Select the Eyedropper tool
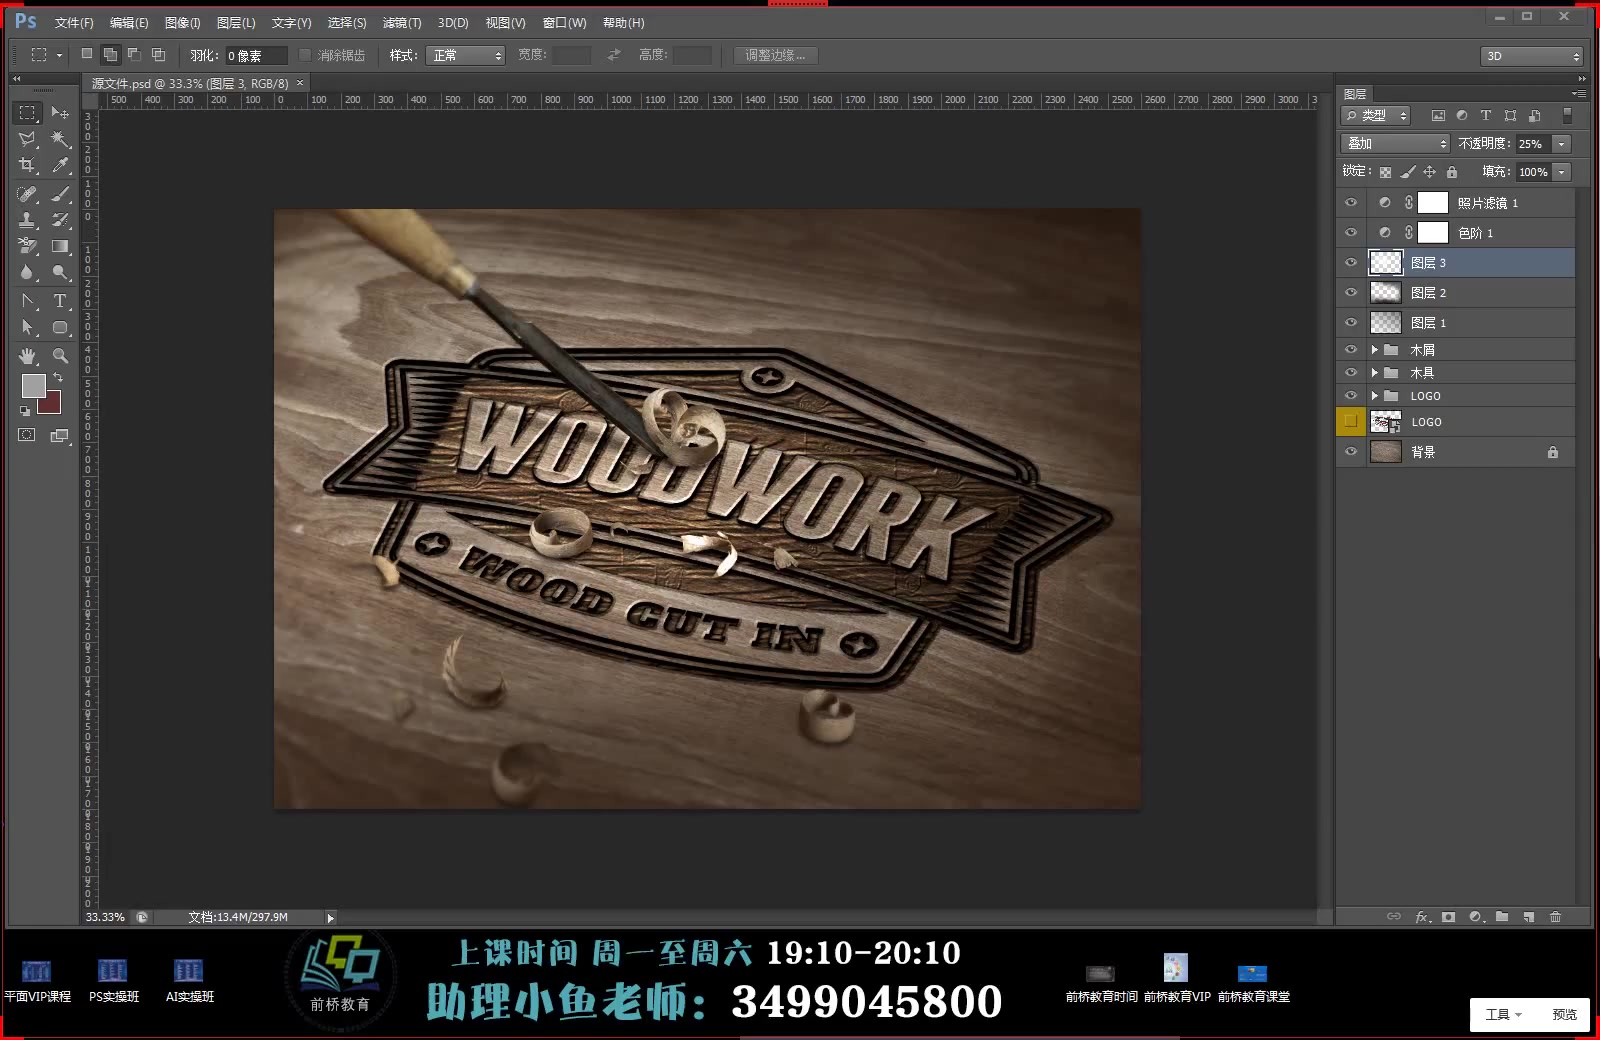This screenshot has width=1600, height=1040. pyautogui.click(x=60, y=166)
